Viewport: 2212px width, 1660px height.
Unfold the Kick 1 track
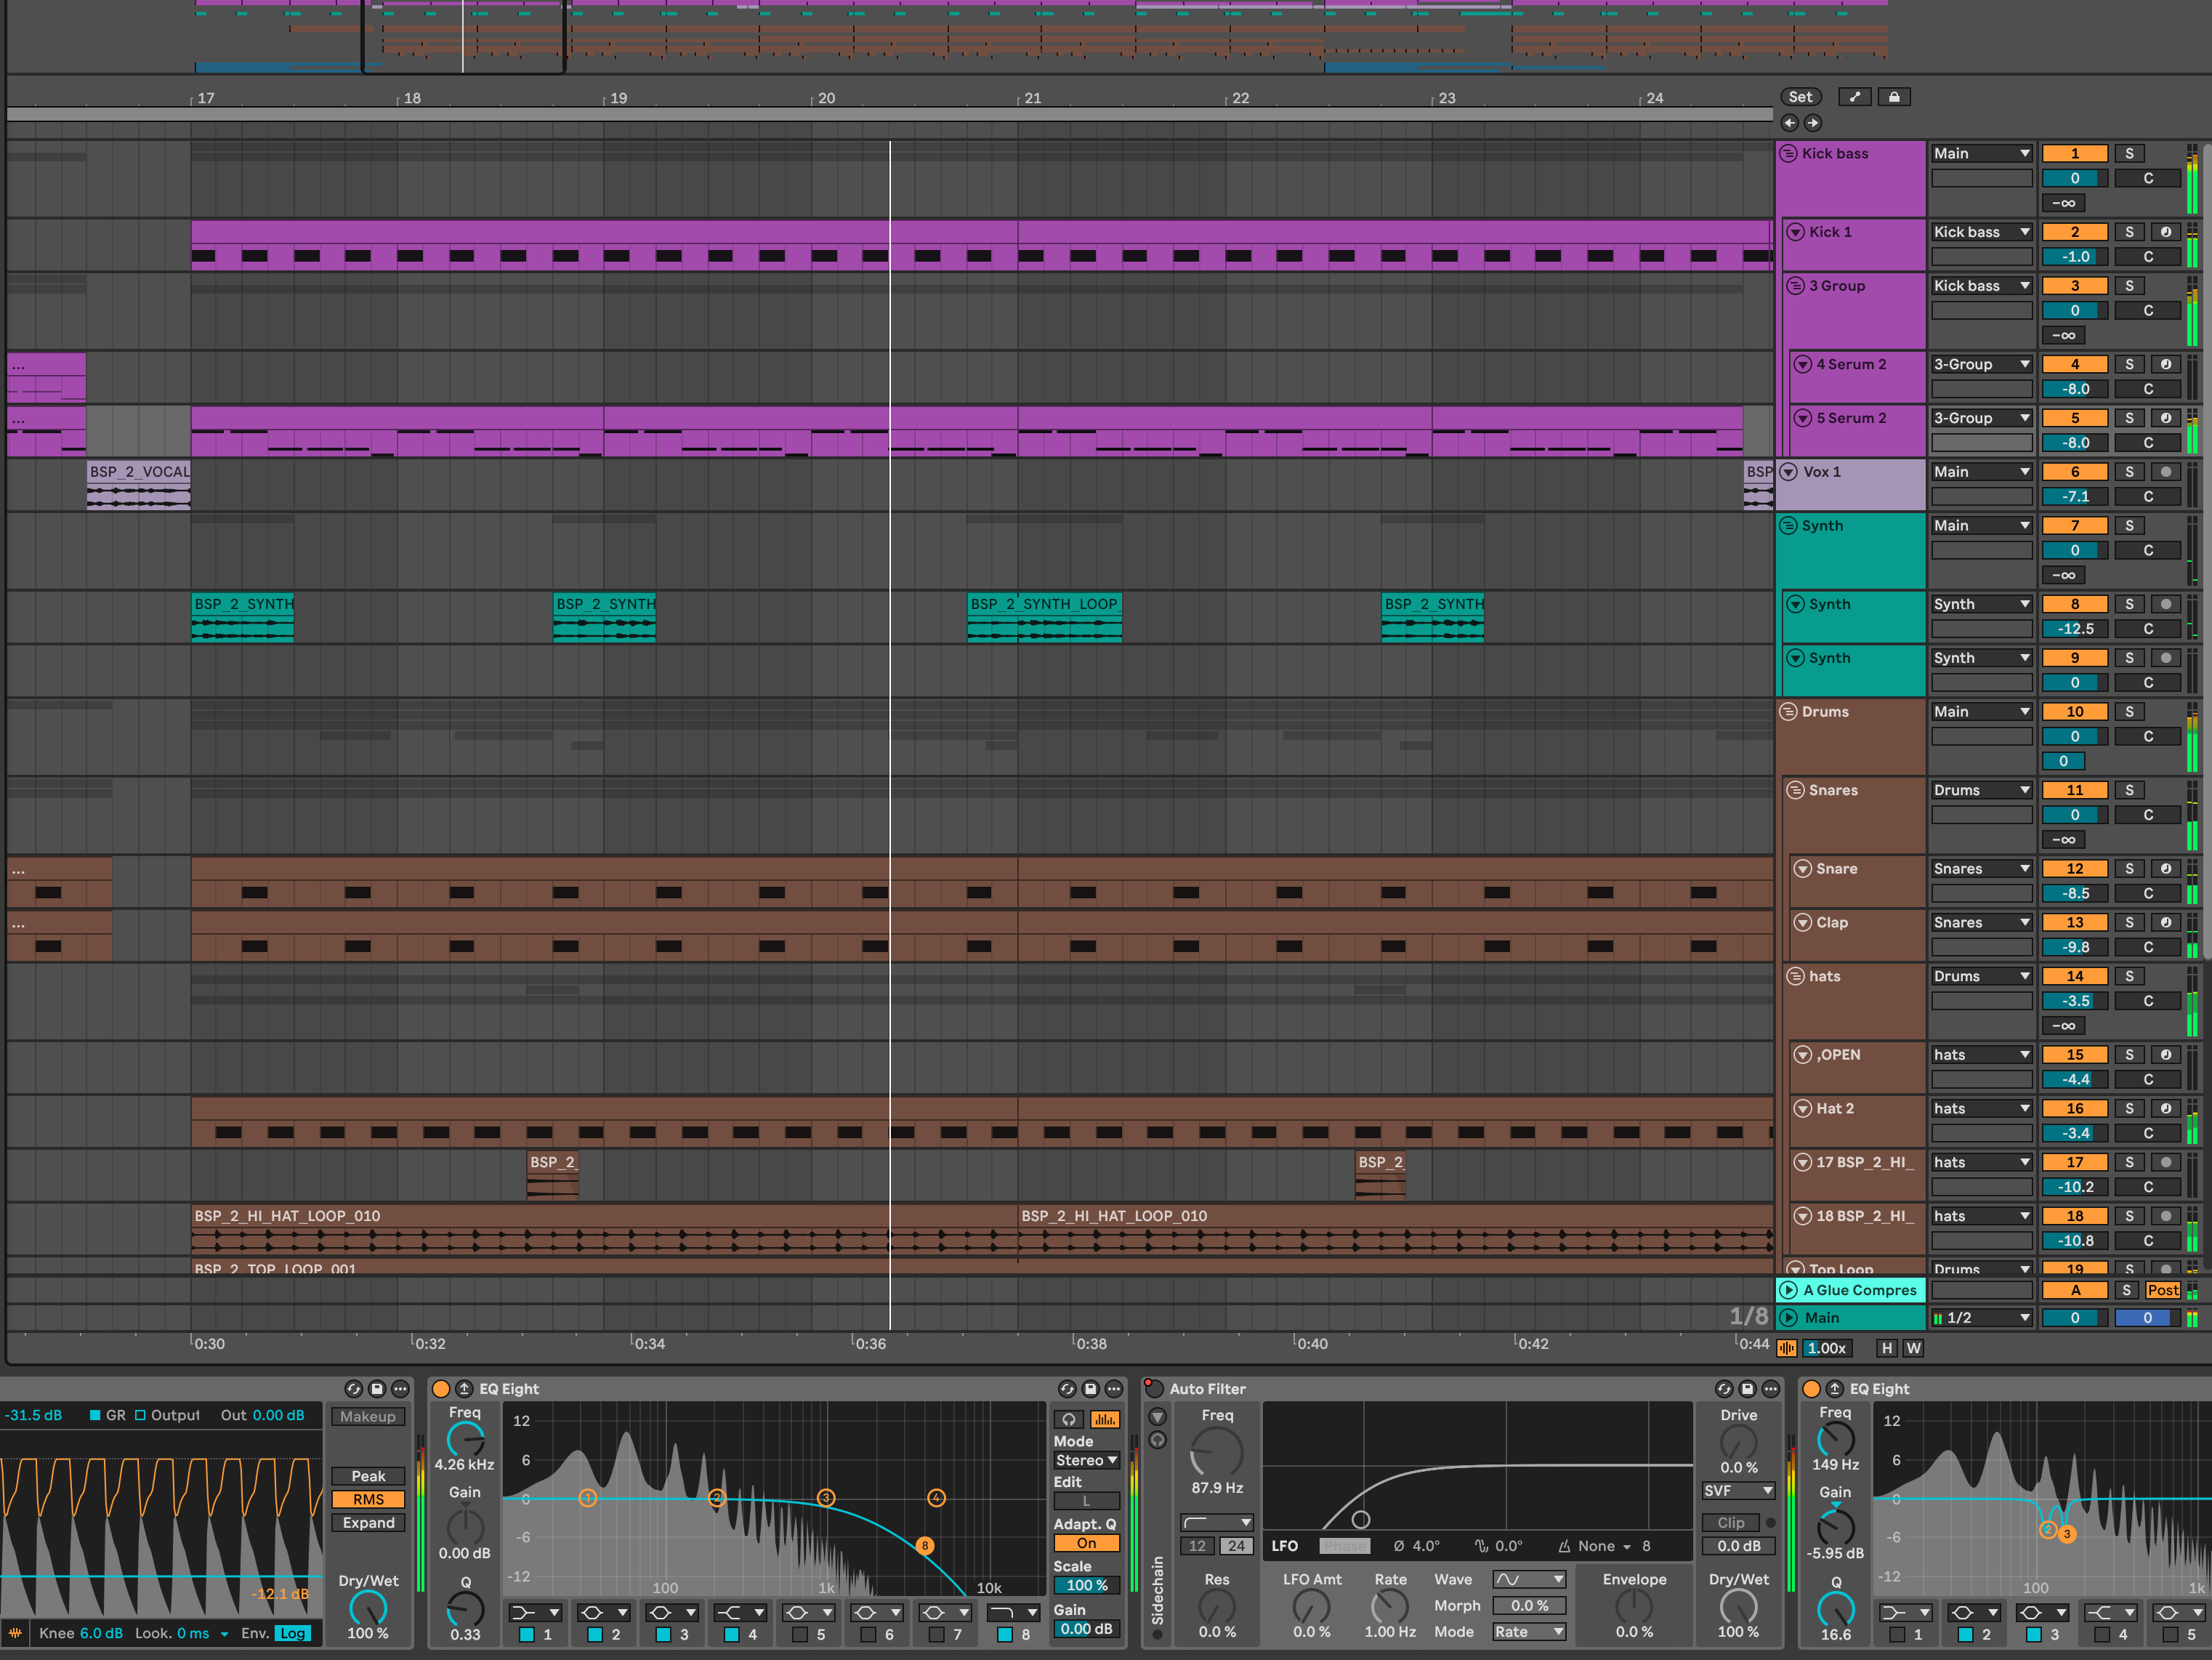1796,232
